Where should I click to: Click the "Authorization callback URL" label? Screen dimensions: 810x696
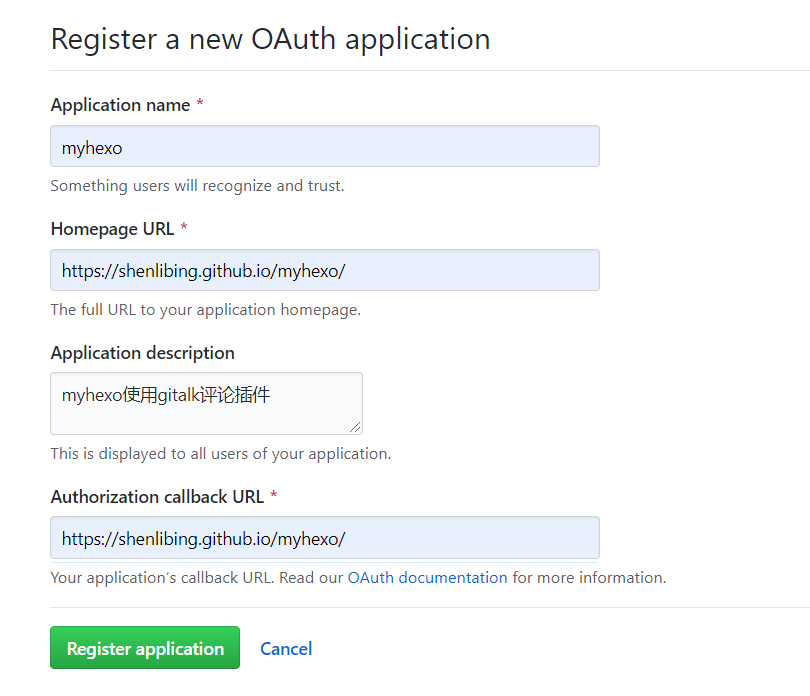click(x=157, y=497)
